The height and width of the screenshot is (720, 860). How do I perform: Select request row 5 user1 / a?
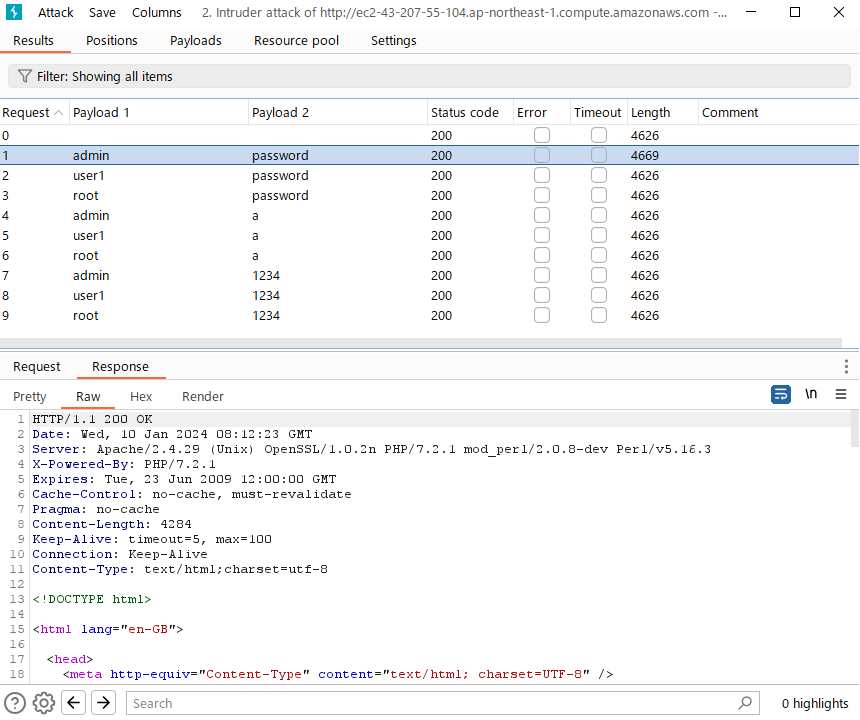point(429,235)
